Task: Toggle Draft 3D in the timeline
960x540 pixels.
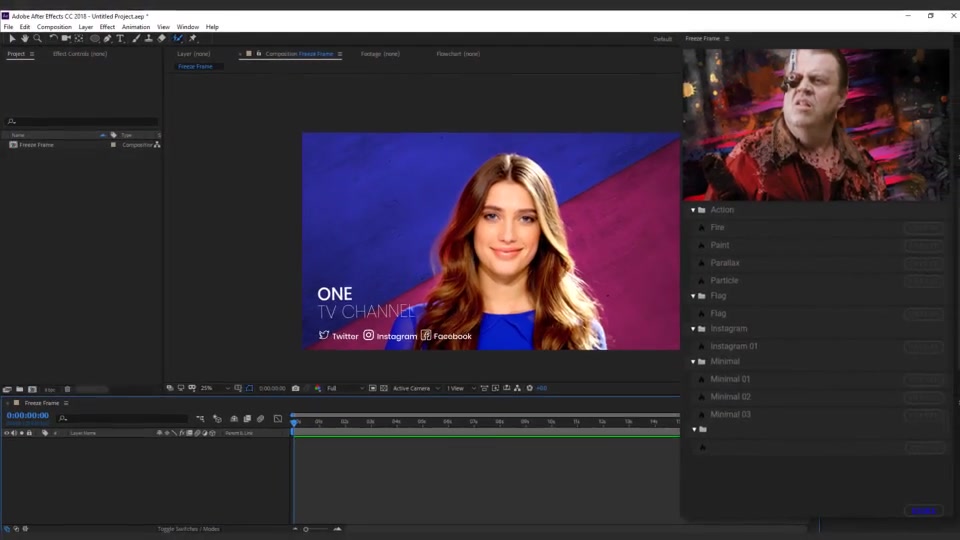Action: click(x=217, y=419)
